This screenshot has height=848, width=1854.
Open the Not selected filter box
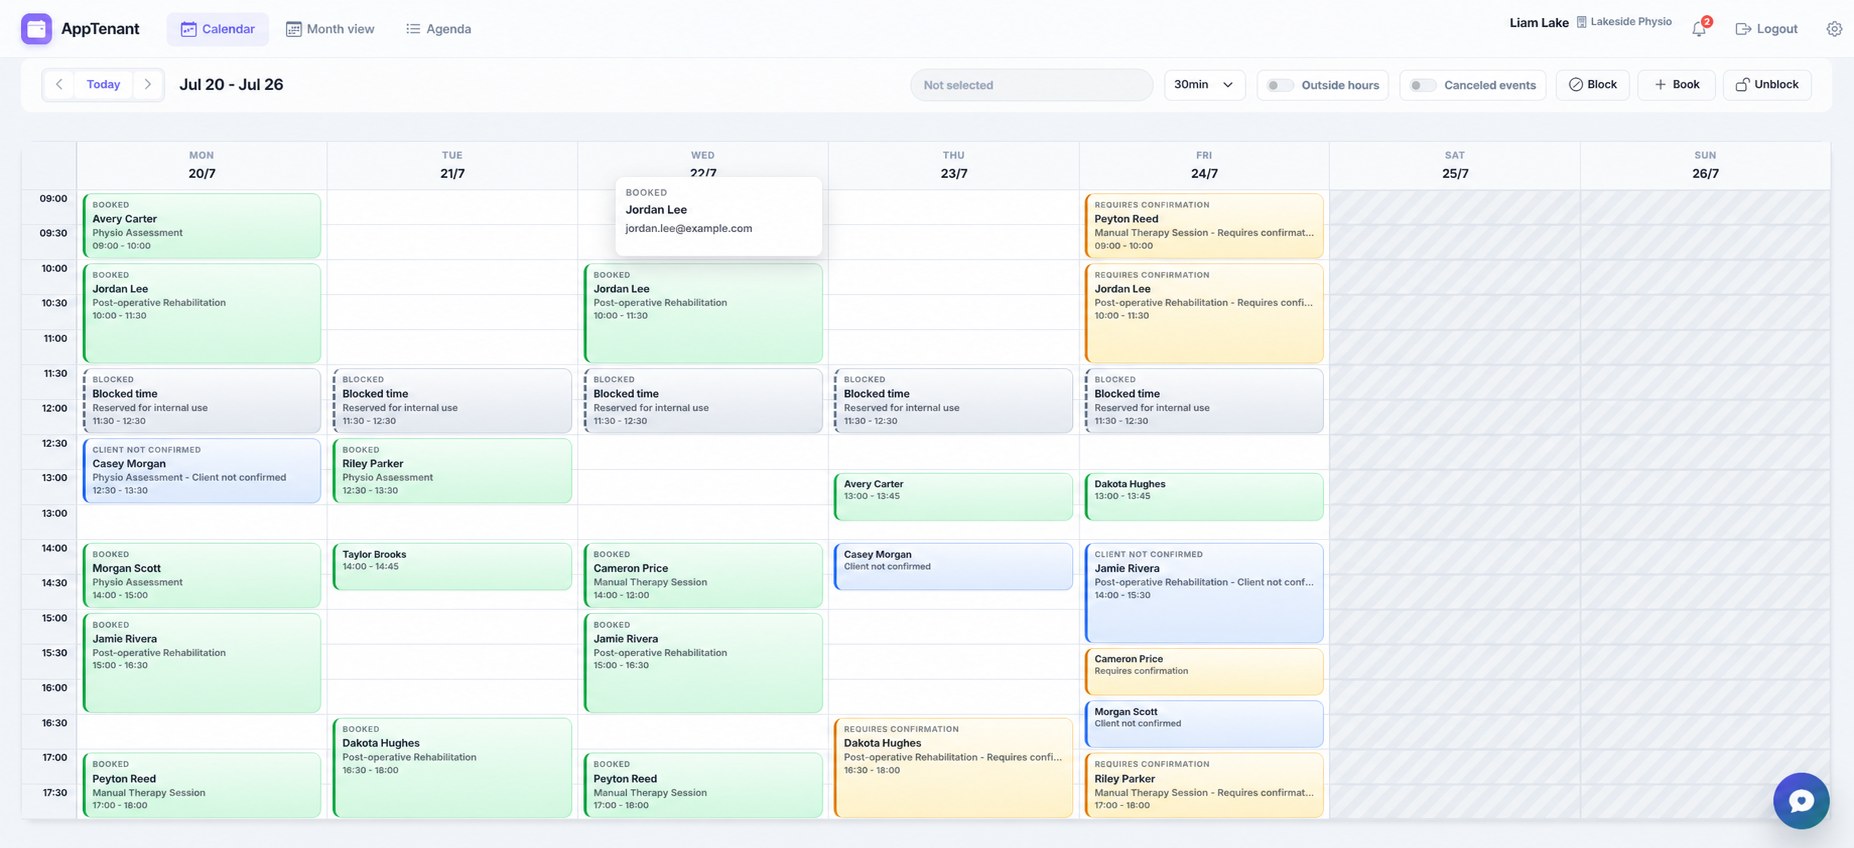pos(1031,85)
